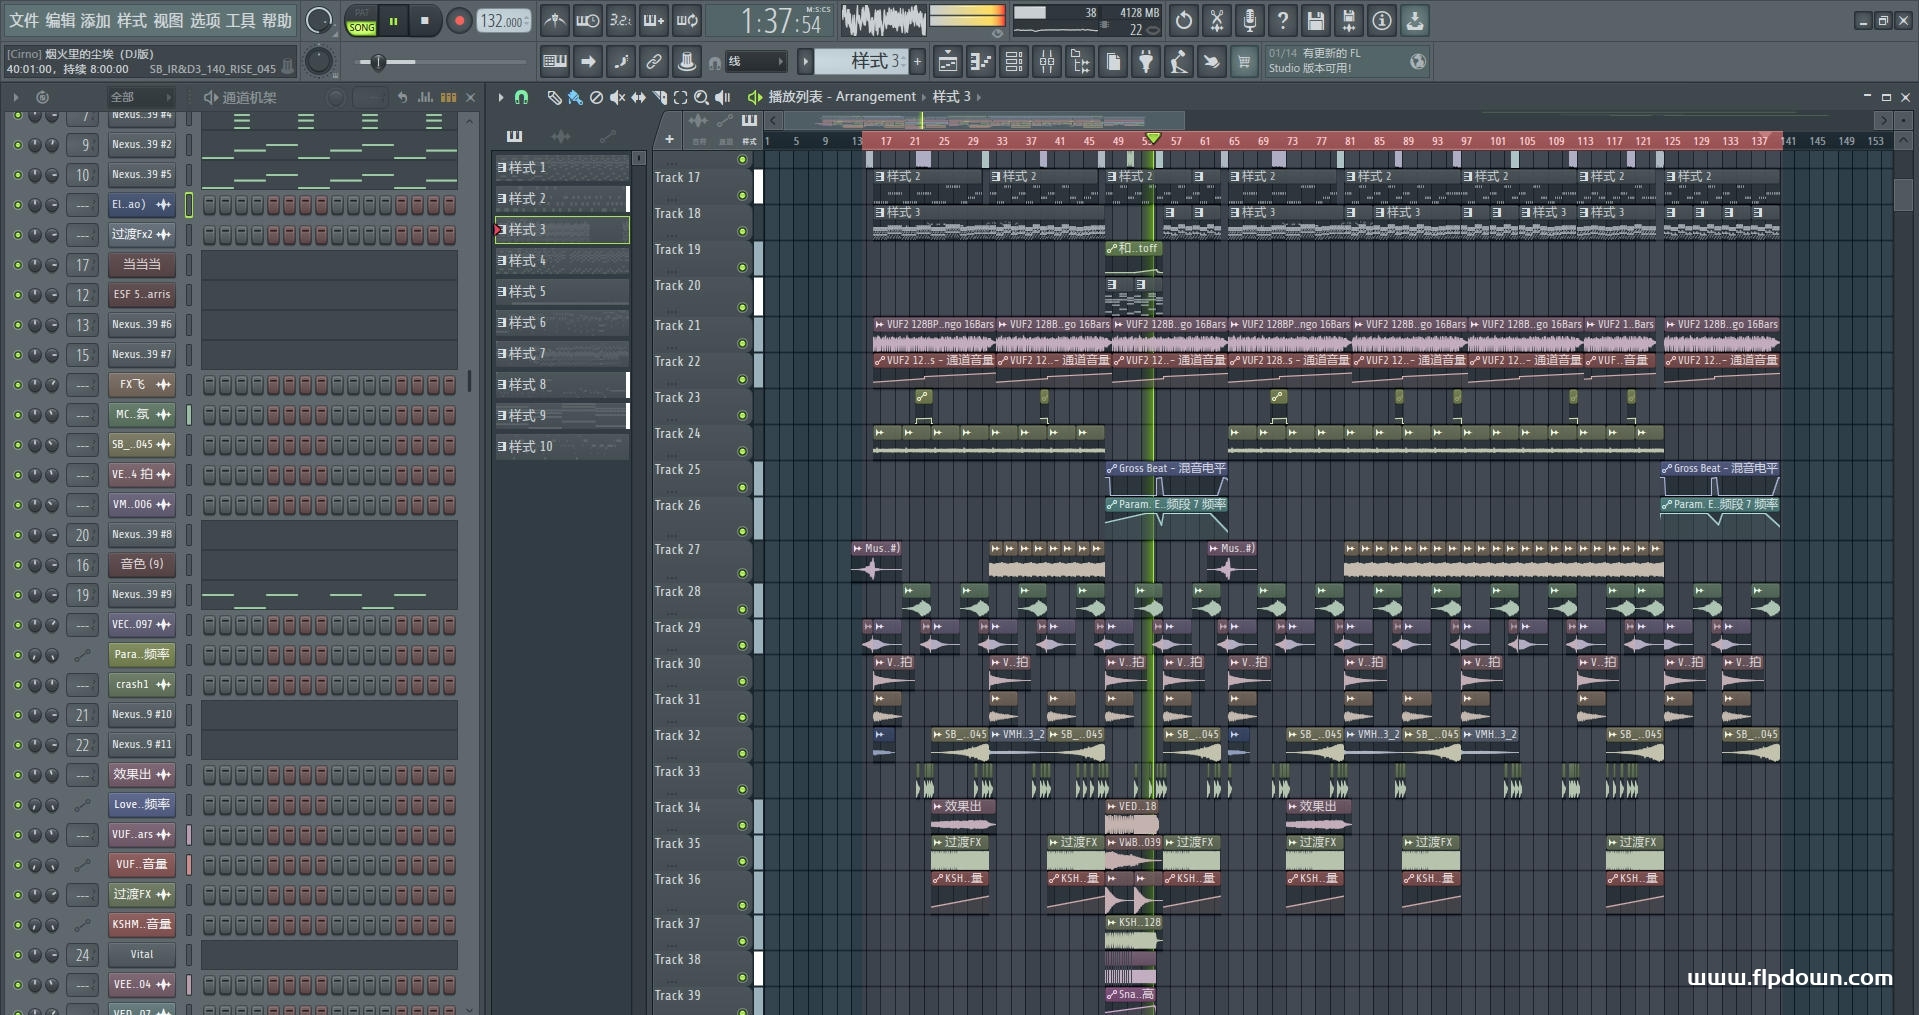This screenshot has height=1015, width=1919.
Task: Open the mixer window icon
Action: pyautogui.click(x=1047, y=62)
